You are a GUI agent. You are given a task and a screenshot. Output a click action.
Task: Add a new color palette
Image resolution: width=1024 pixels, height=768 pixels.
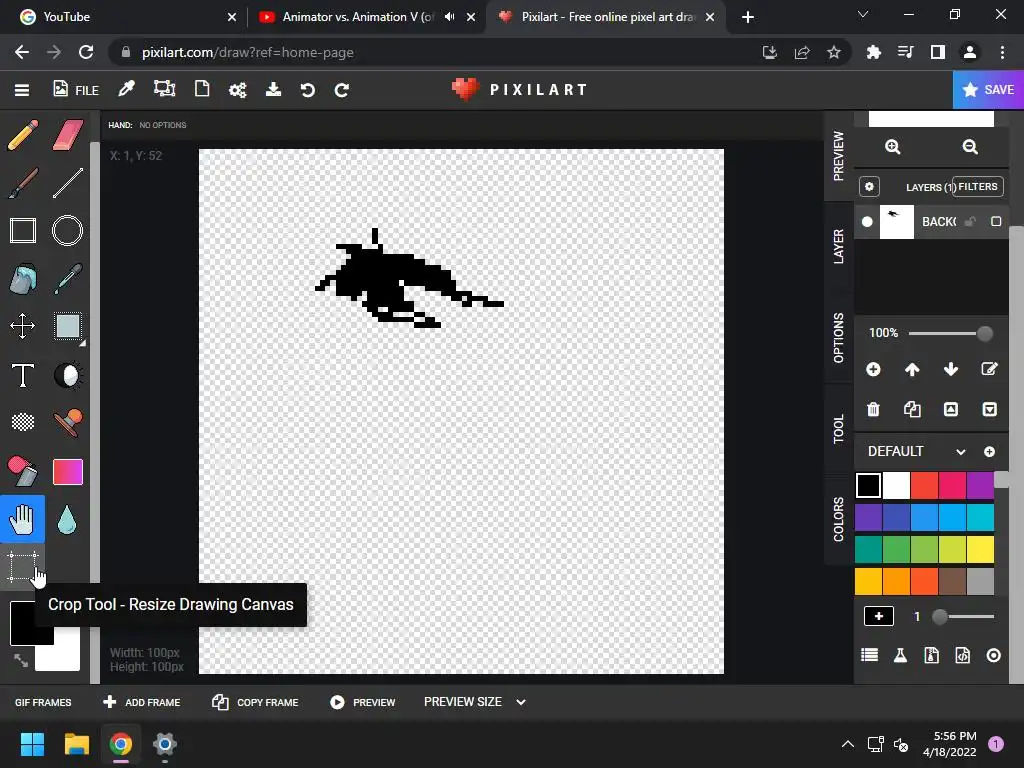click(x=989, y=452)
